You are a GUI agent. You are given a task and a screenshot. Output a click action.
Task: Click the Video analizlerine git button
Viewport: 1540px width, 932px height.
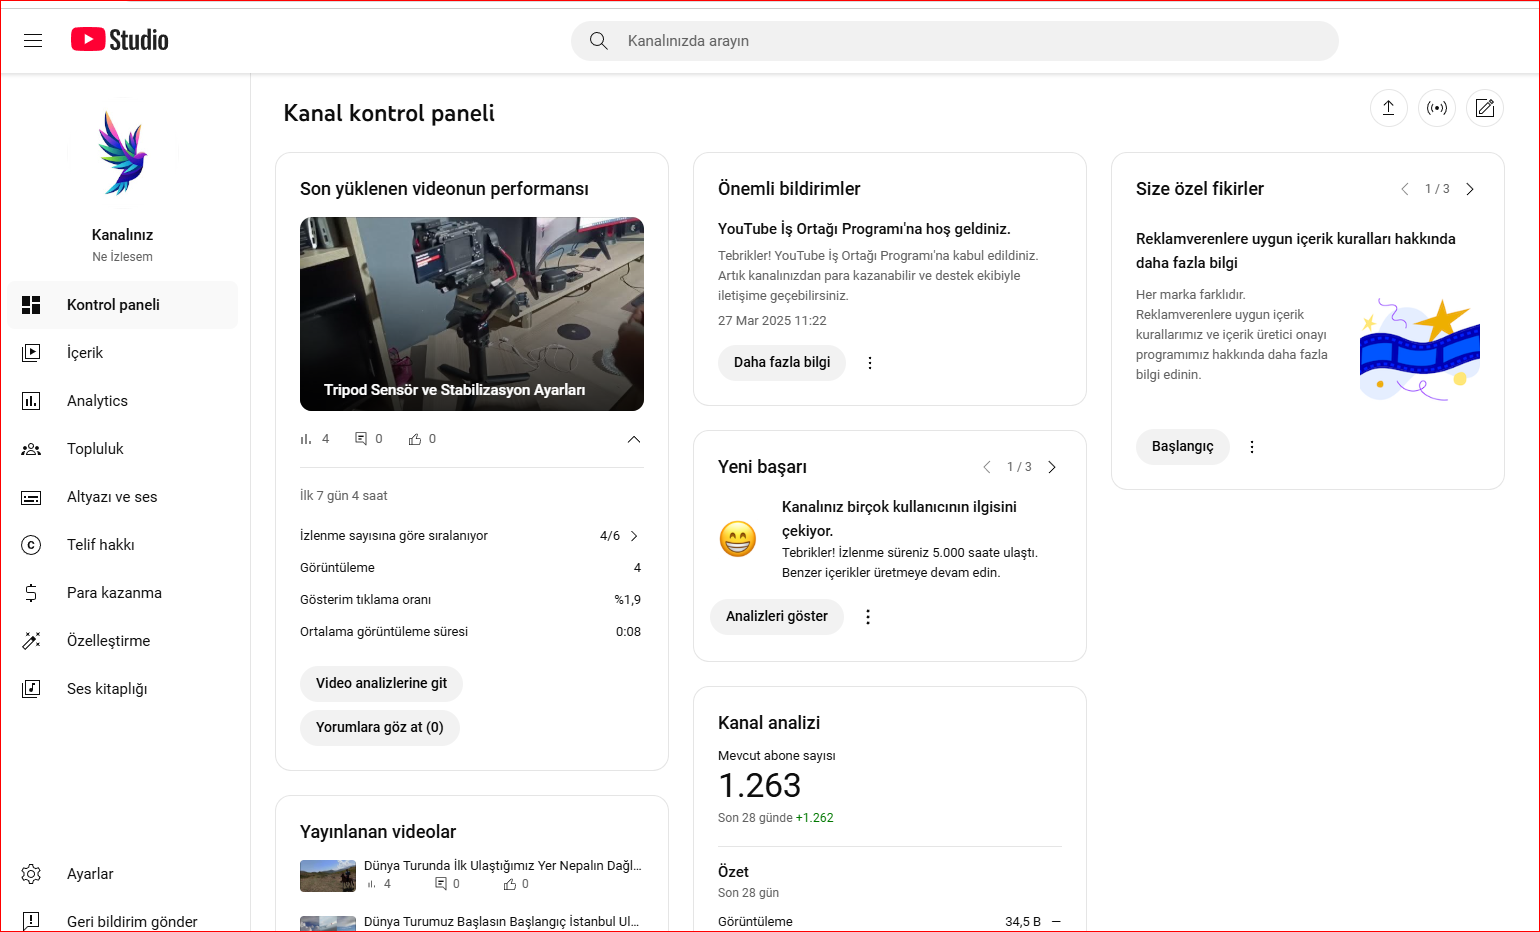tap(381, 684)
